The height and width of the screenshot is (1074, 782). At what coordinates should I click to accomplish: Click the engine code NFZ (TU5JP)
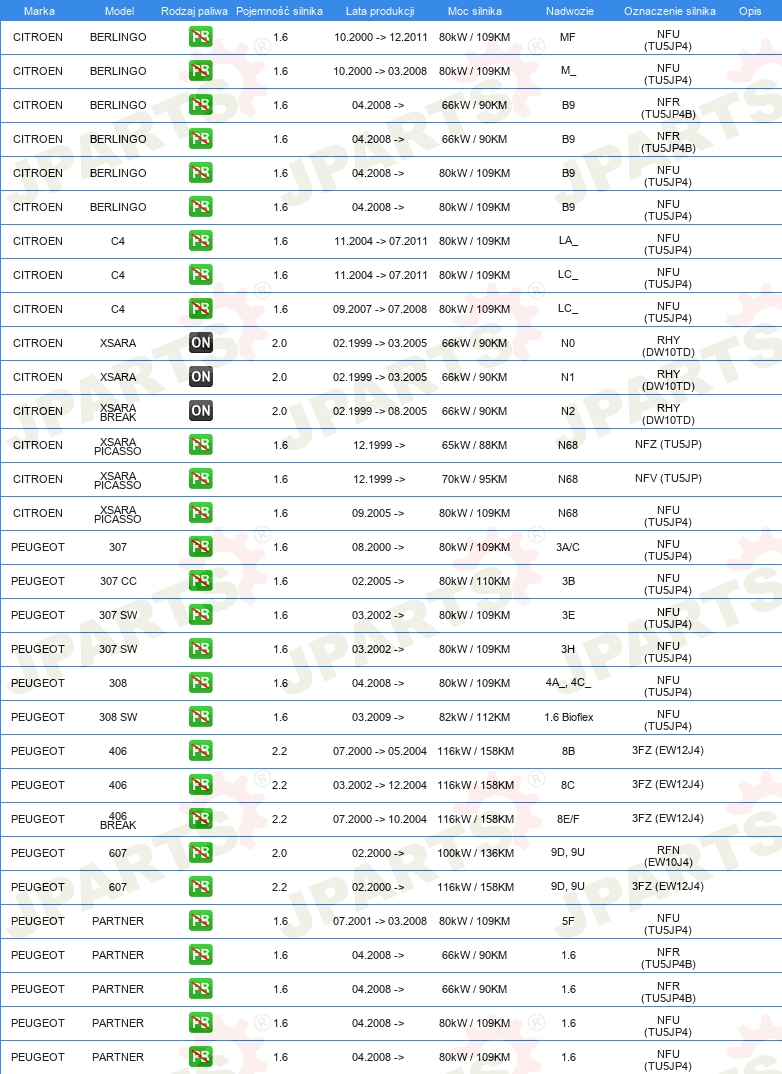tap(668, 444)
